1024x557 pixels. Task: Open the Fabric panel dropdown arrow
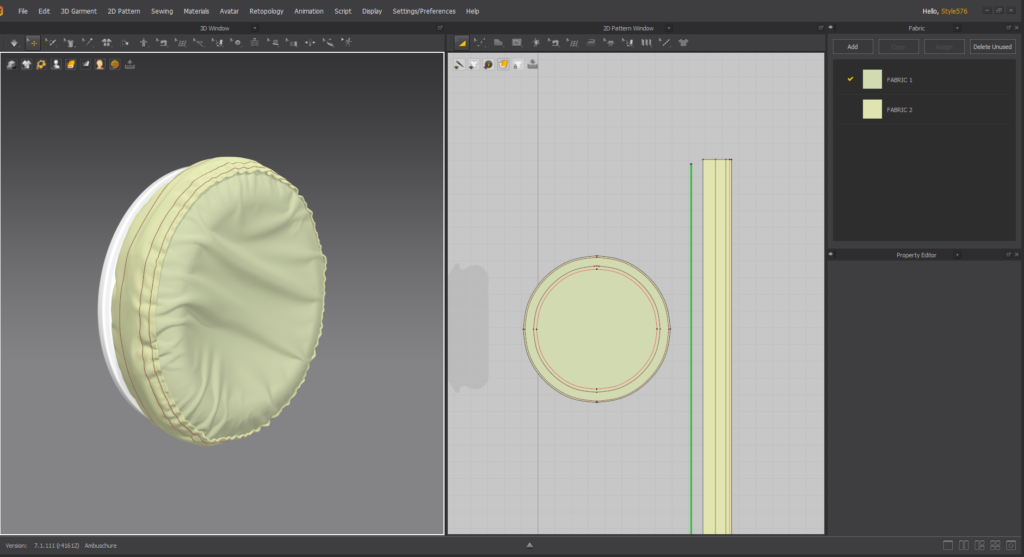coord(957,28)
